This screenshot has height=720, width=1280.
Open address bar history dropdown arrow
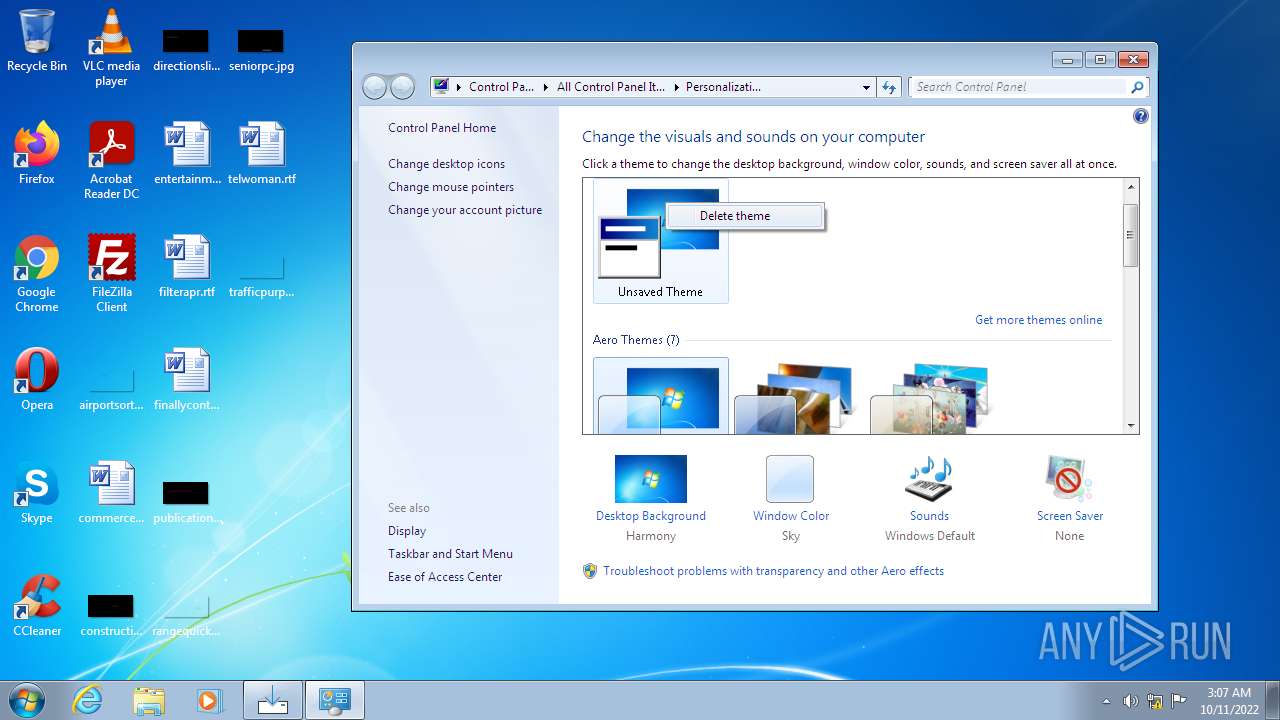point(866,87)
